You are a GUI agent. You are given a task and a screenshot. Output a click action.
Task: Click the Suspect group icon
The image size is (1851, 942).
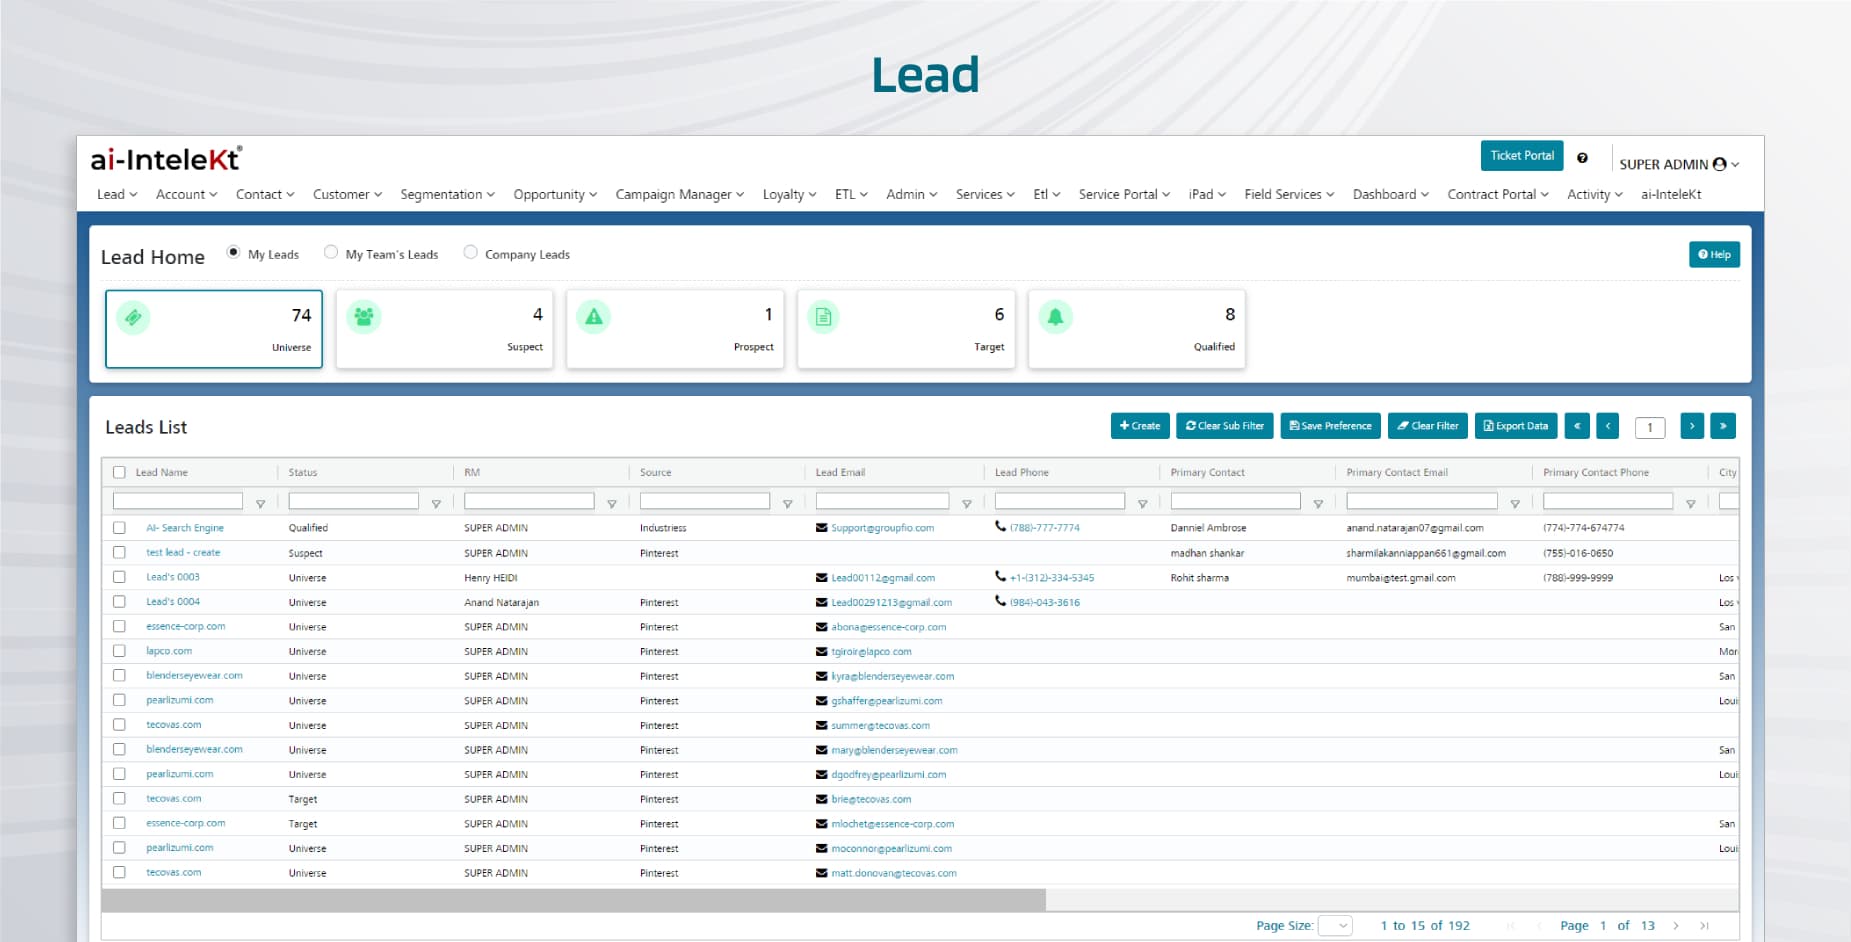pos(364,317)
